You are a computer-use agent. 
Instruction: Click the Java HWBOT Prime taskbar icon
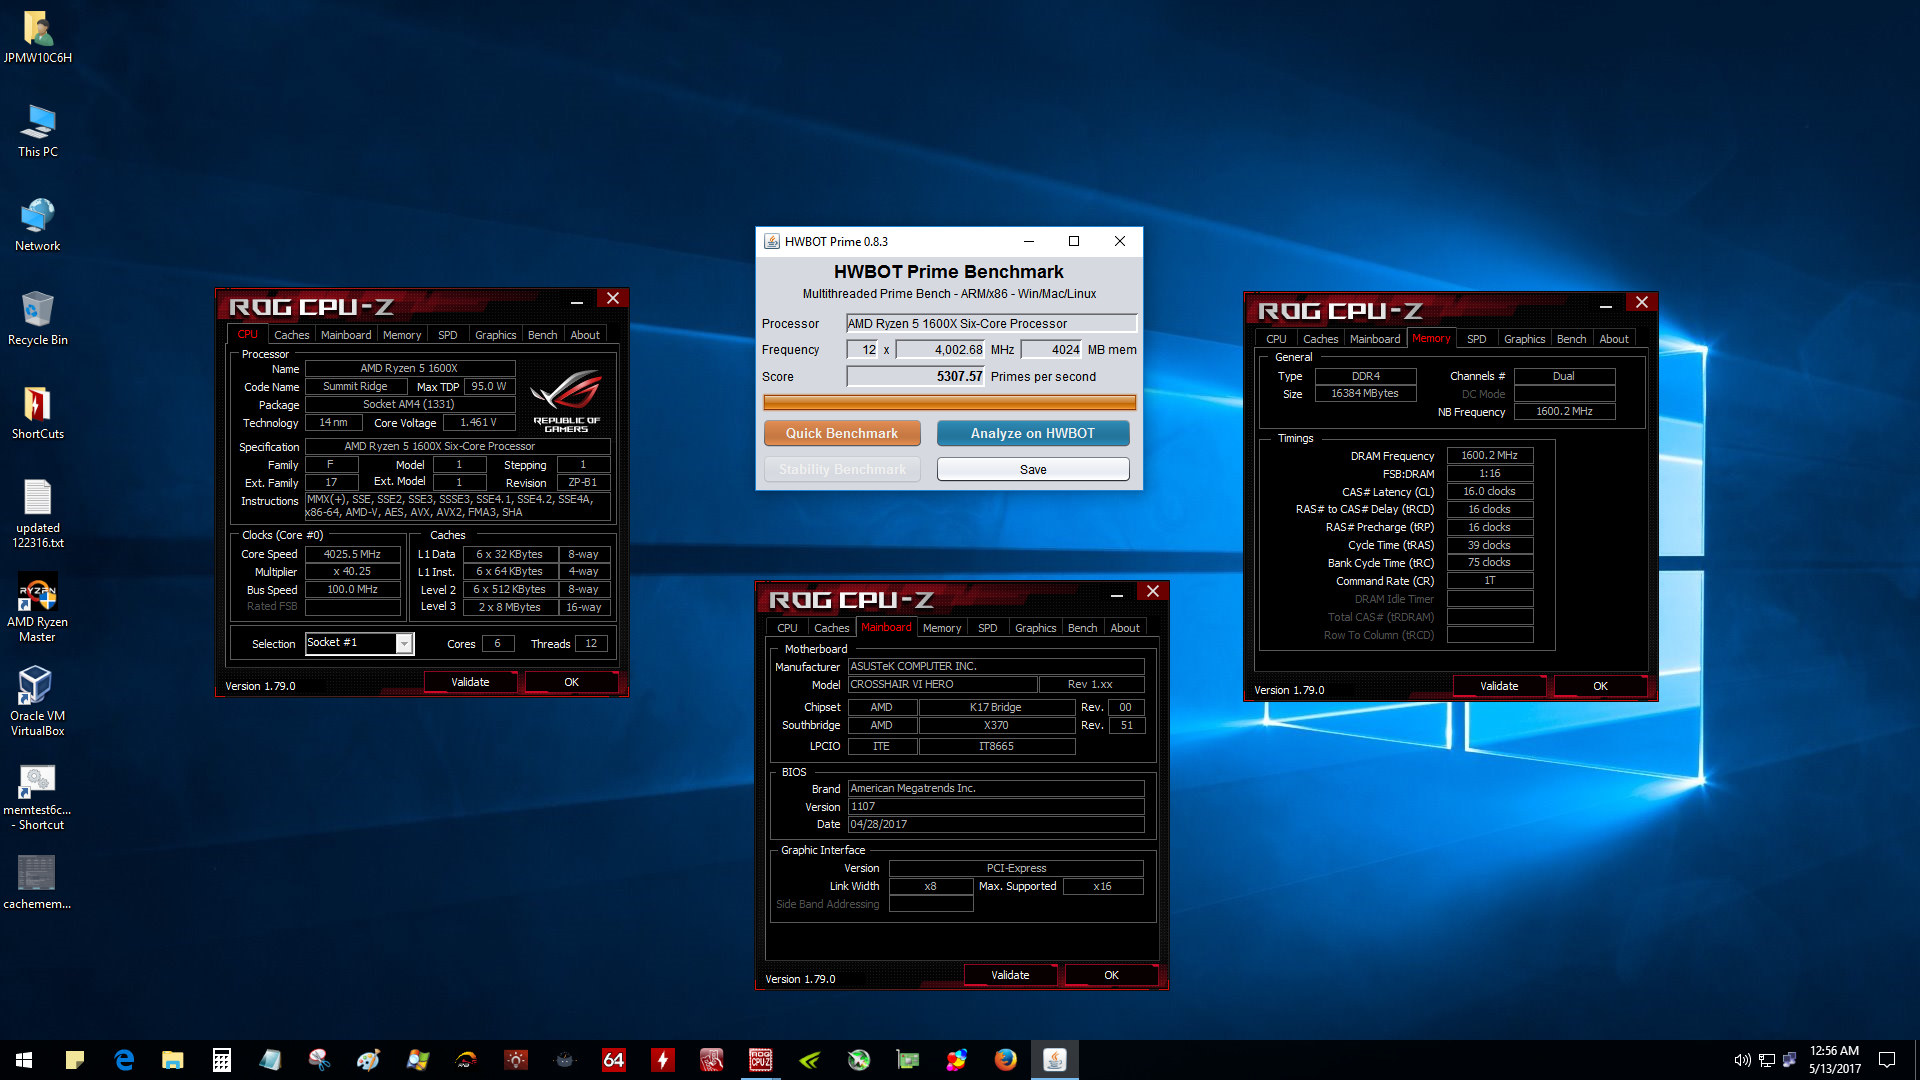[1054, 1060]
